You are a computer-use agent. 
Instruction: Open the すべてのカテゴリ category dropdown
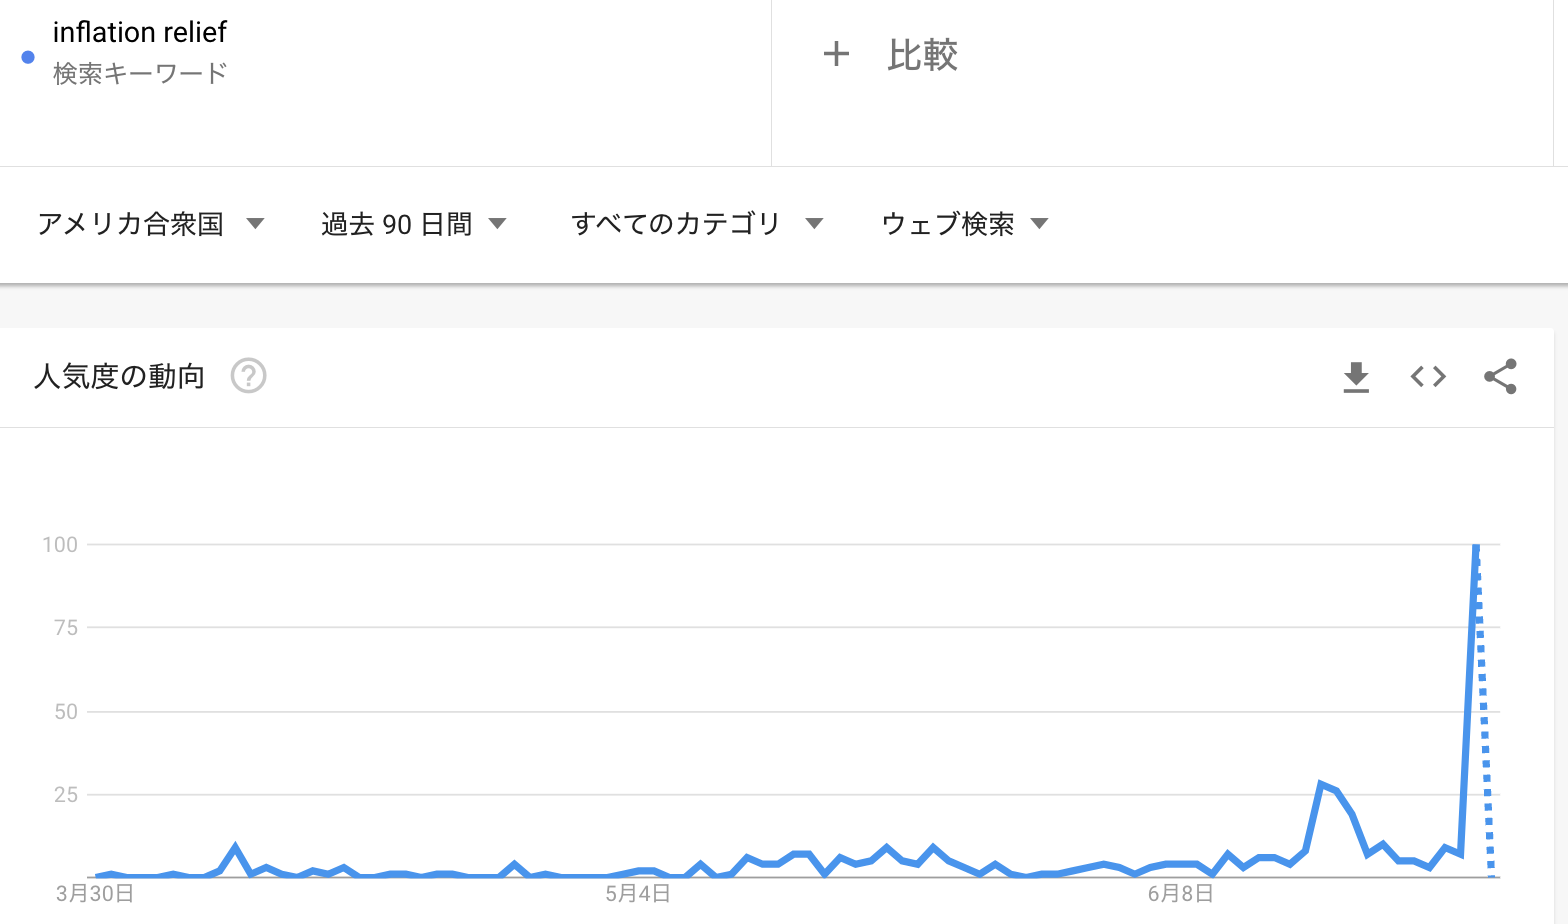[697, 224]
